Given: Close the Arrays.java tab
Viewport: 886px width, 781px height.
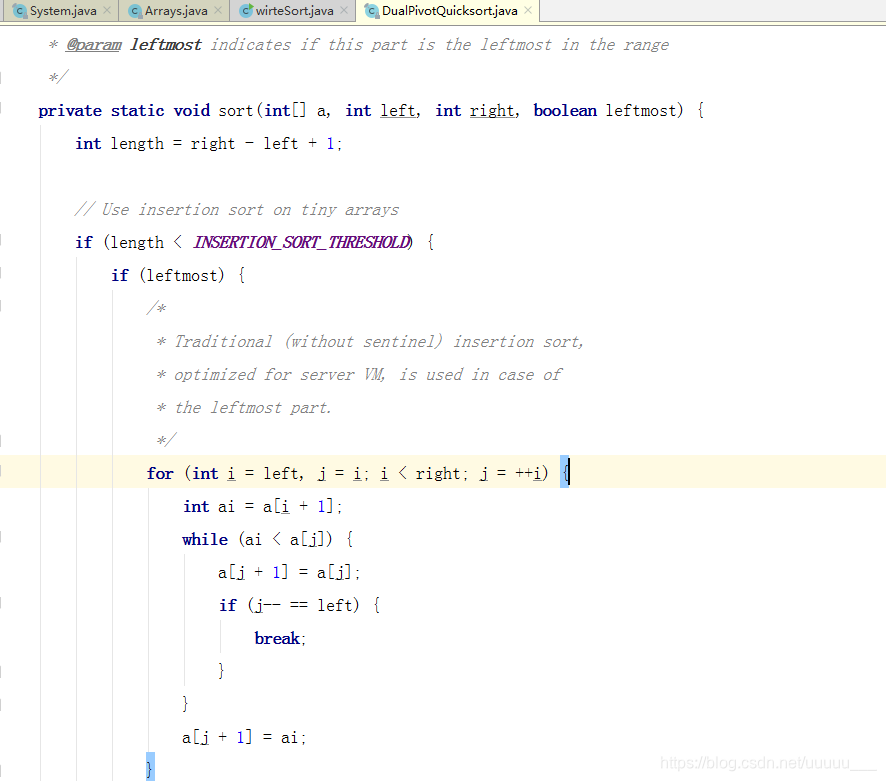Looking at the screenshot, I should [218, 10].
